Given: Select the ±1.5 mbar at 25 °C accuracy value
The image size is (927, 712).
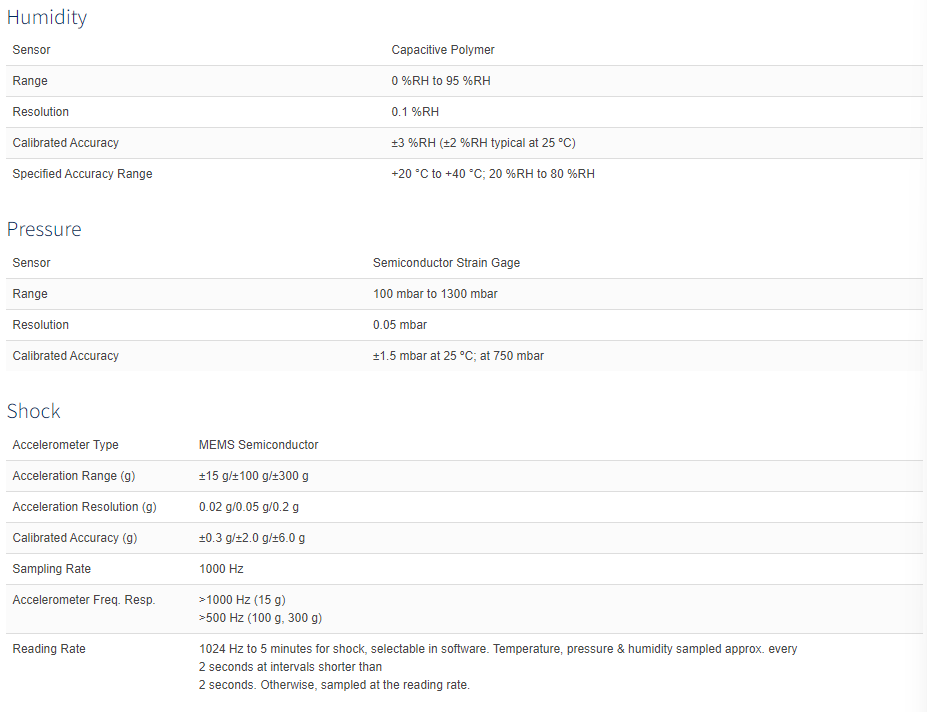Looking at the screenshot, I should (x=458, y=356).
